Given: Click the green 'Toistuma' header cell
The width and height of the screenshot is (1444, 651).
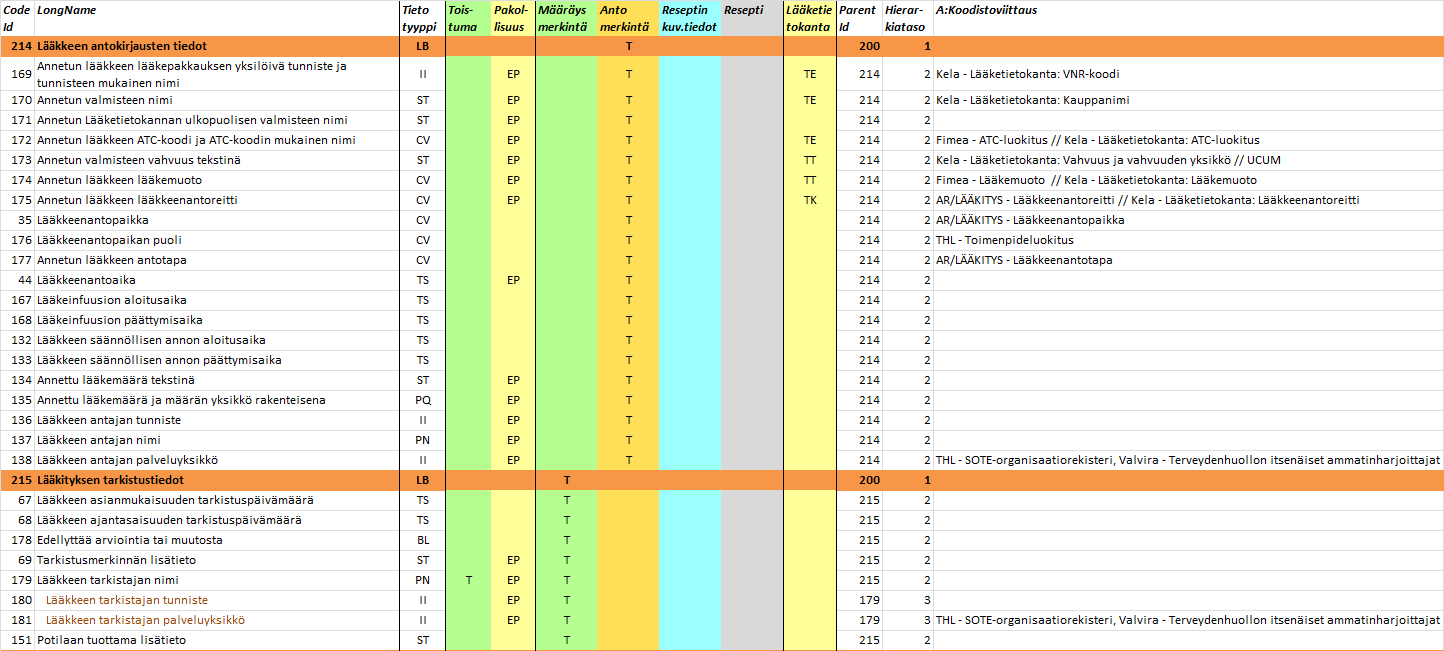Looking at the screenshot, I should (468, 18).
